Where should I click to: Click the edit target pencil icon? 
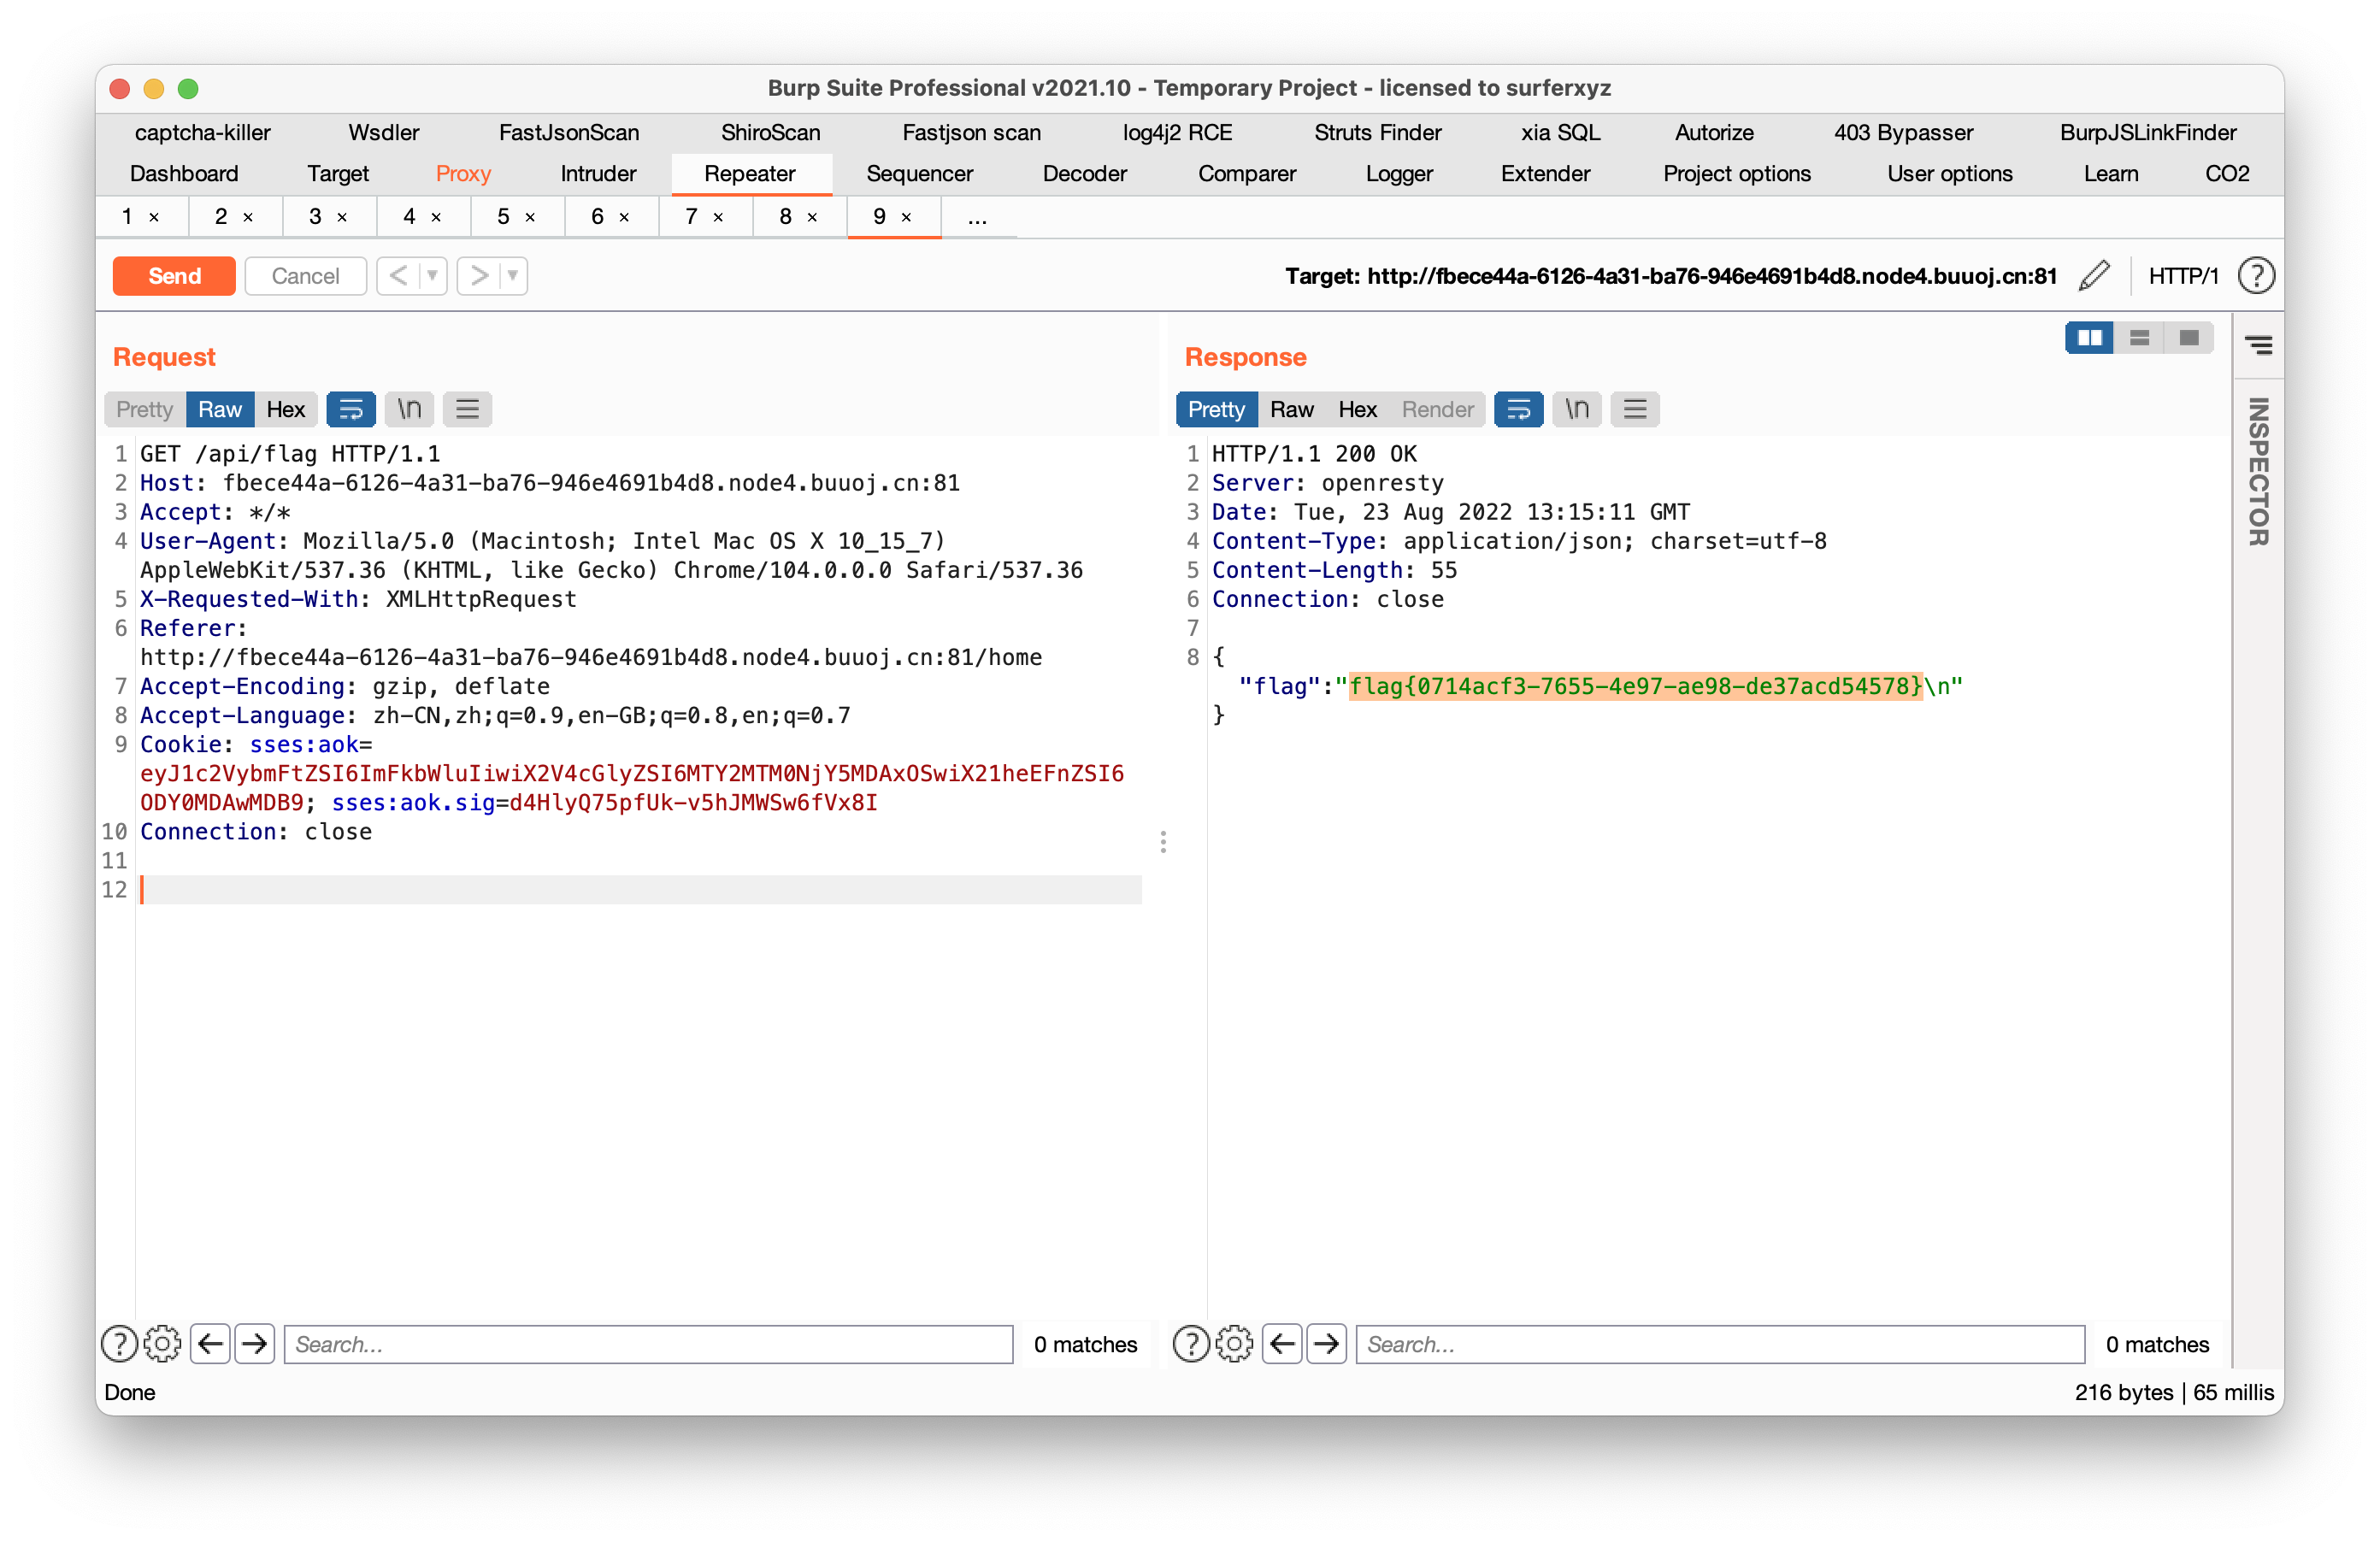(x=2093, y=276)
